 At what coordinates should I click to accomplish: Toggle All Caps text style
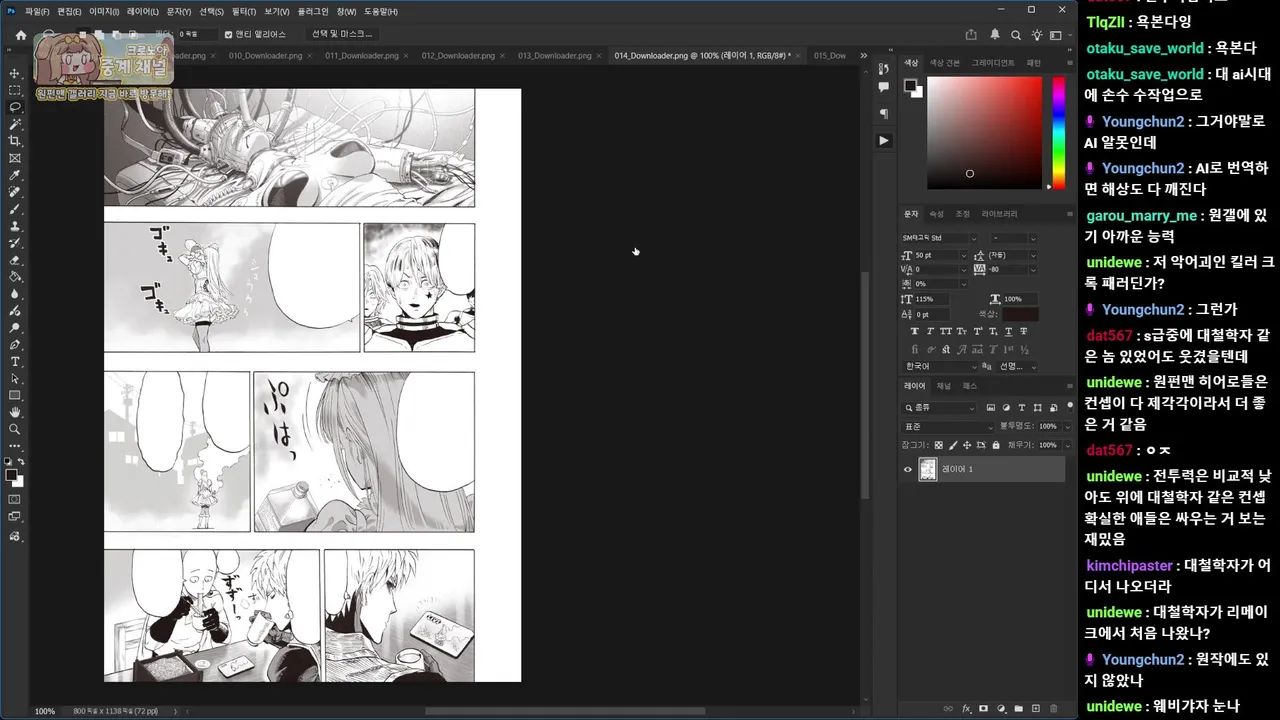[946, 331]
